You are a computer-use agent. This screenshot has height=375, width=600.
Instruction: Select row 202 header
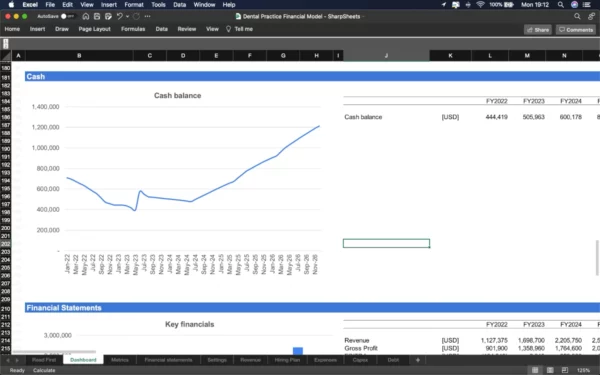6,244
